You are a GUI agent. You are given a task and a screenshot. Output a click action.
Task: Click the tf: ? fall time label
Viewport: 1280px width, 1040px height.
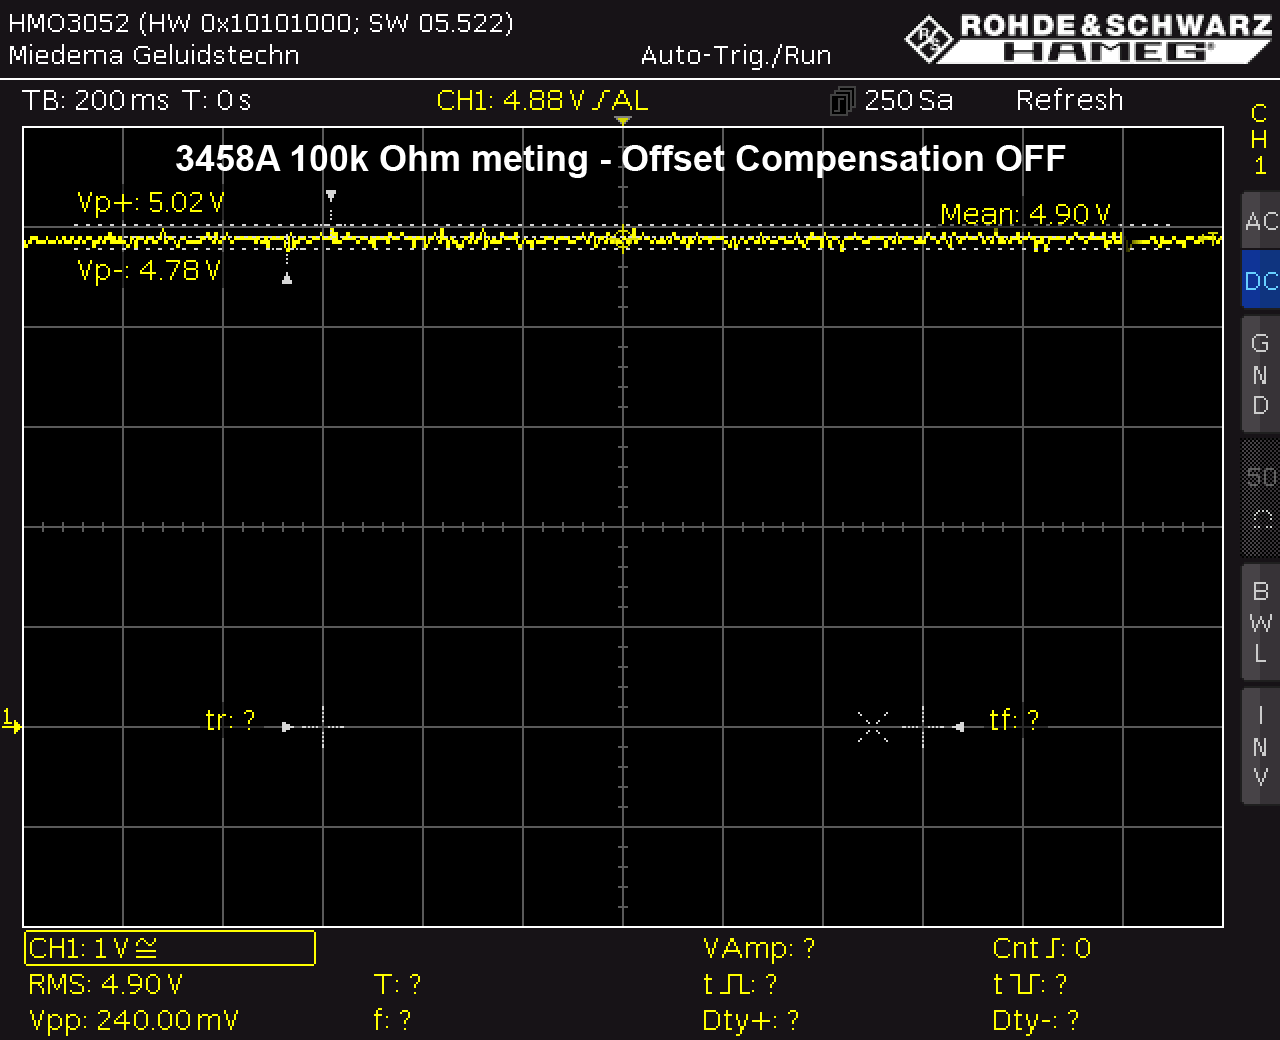[x=1014, y=721]
